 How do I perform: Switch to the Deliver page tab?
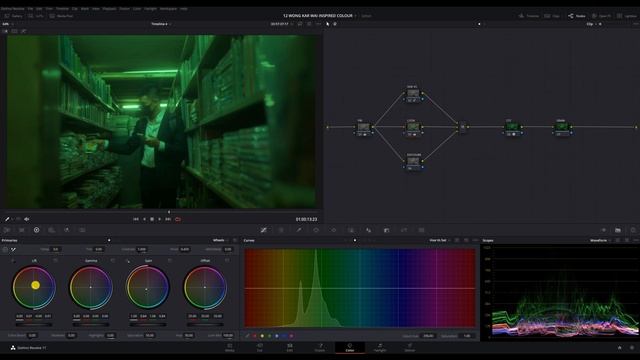point(409,348)
